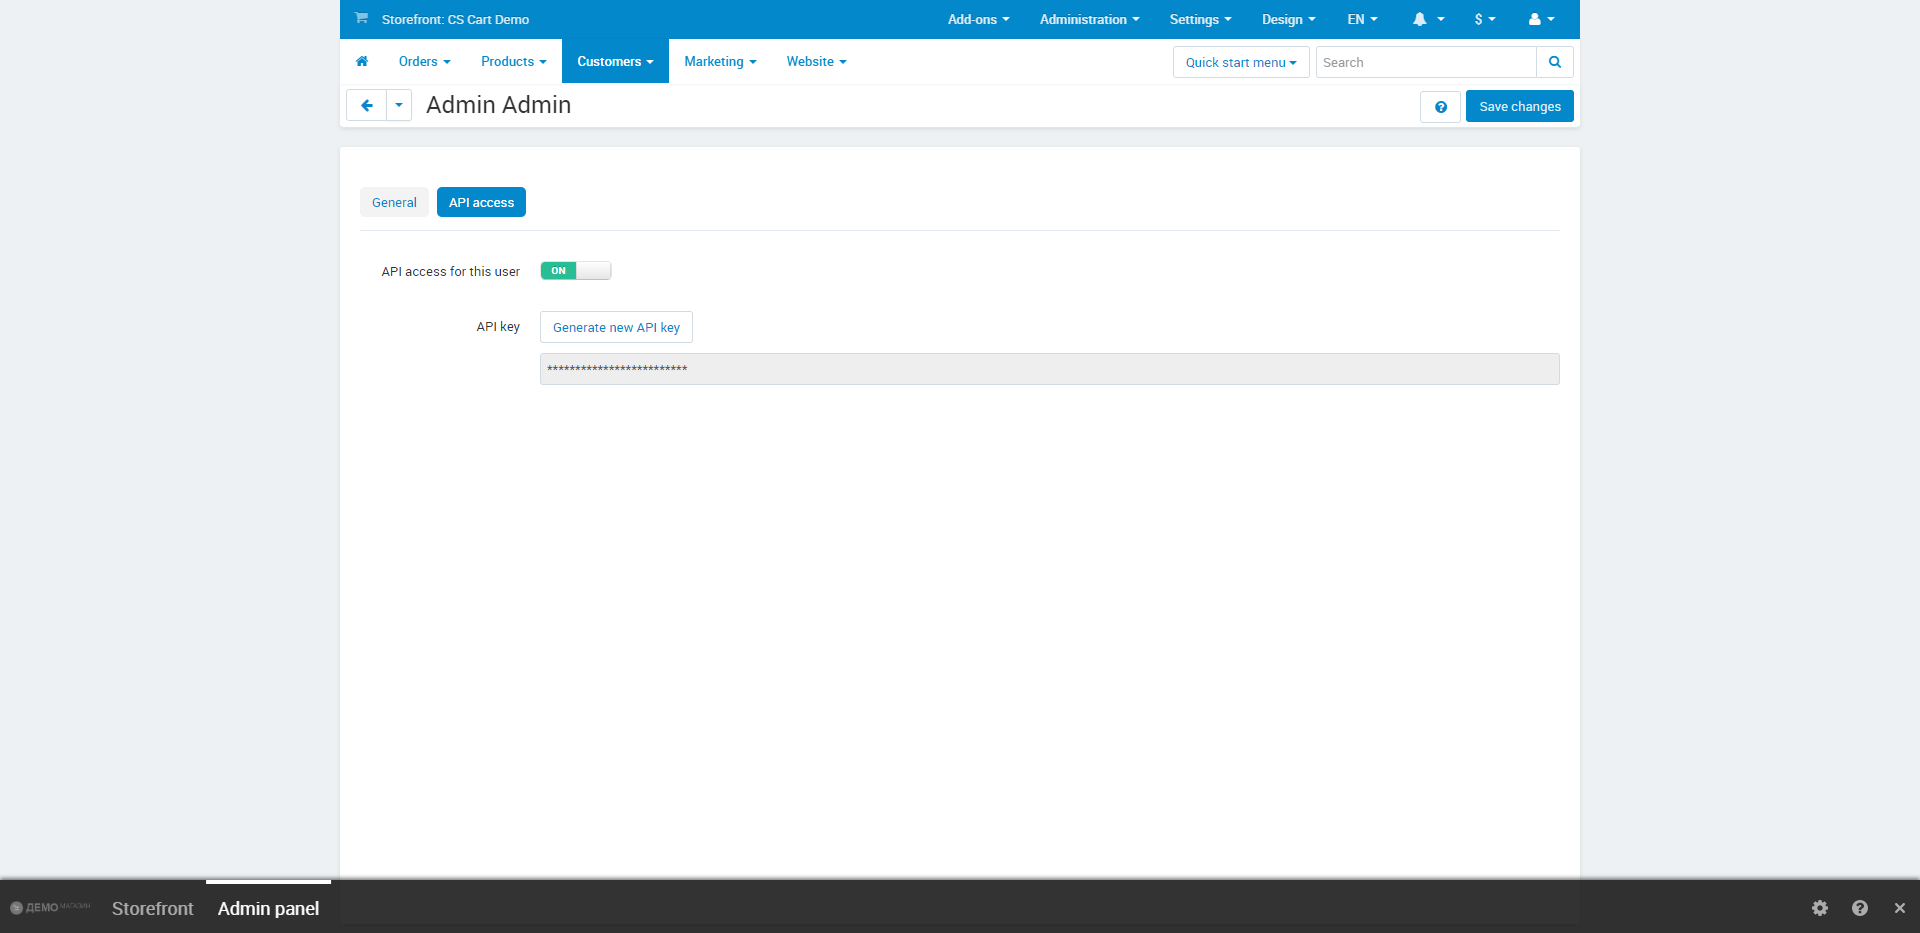Open demo settings gear icon

pyautogui.click(x=1820, y=908)
